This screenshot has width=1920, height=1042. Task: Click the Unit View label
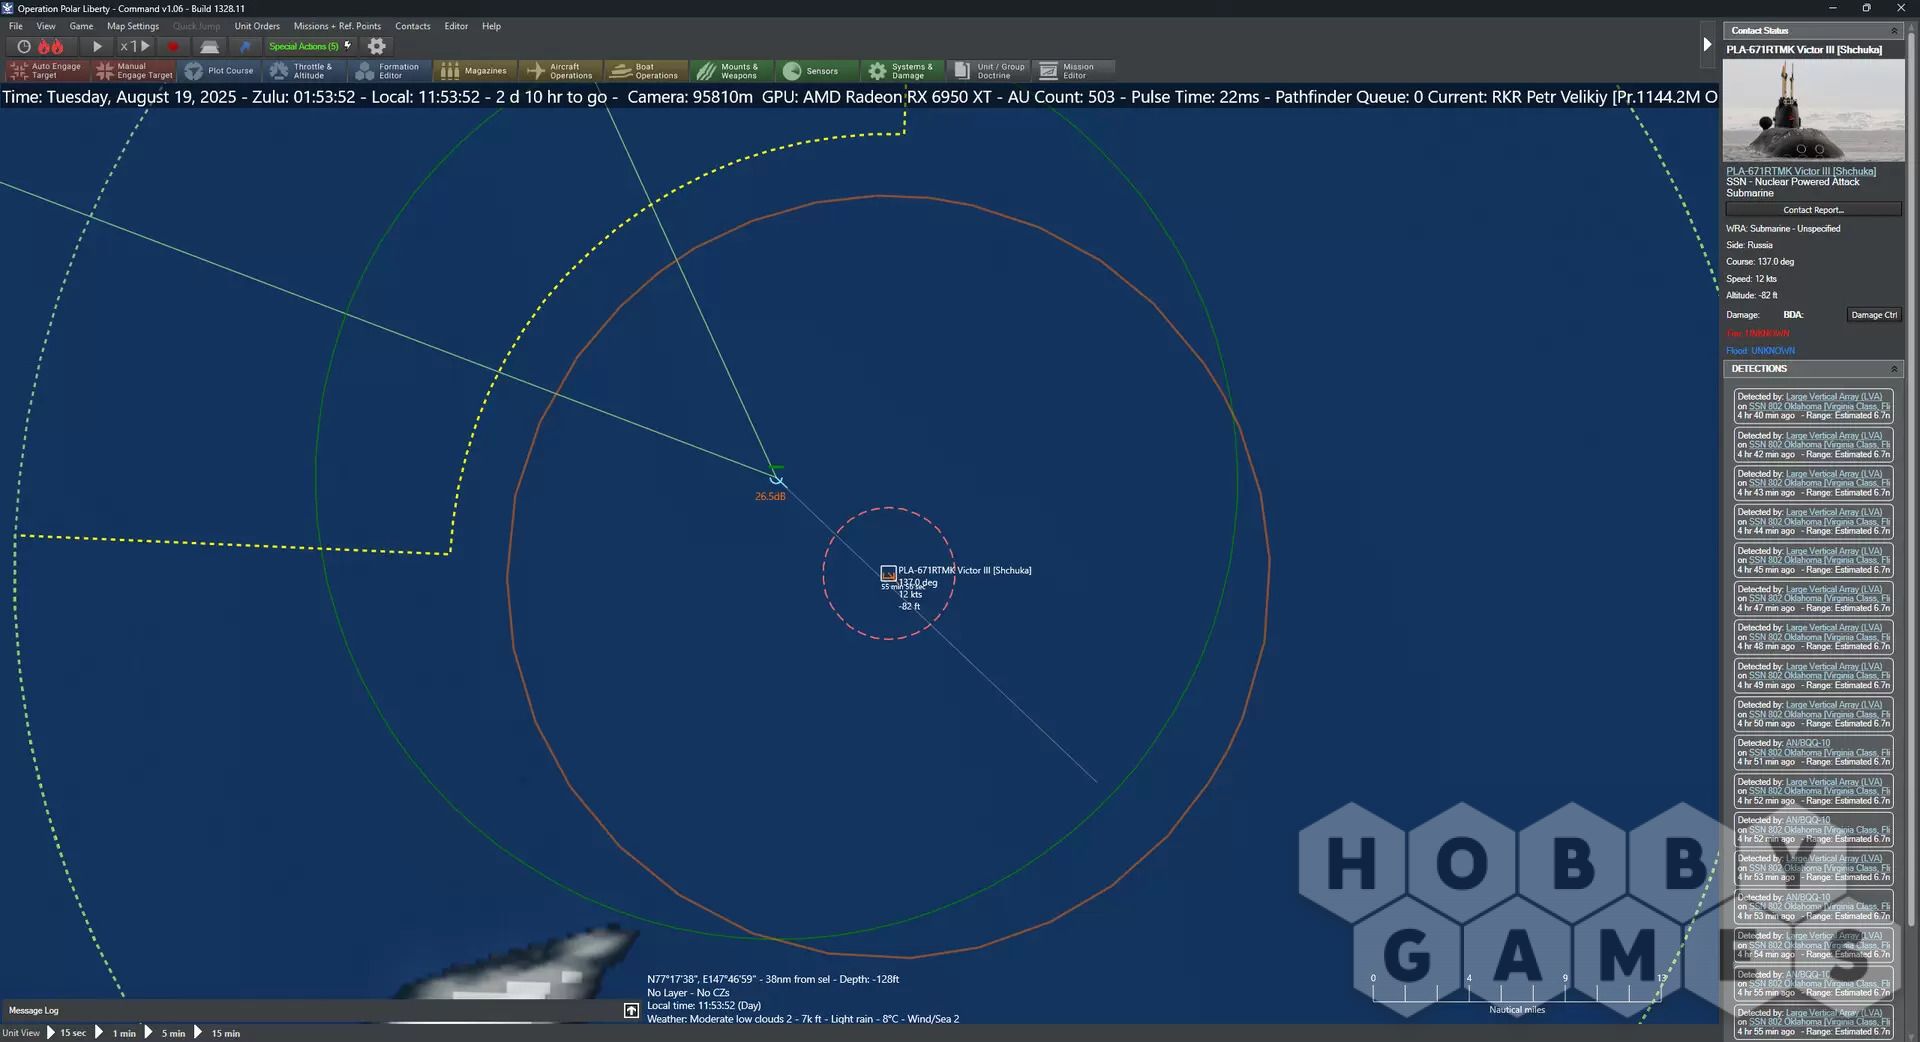[21, 1033]
